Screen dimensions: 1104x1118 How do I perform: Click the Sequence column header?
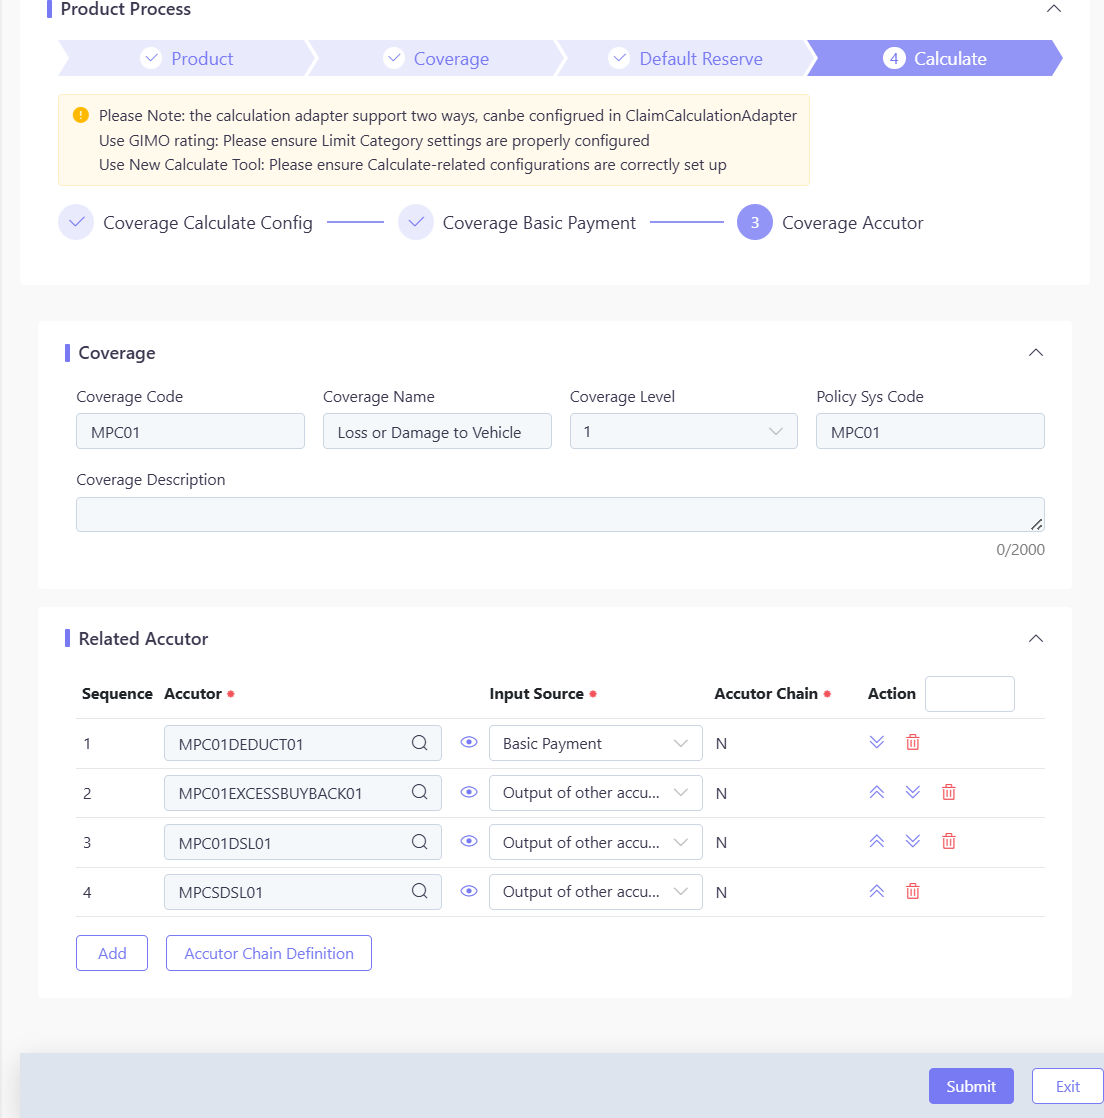[117, 694]
